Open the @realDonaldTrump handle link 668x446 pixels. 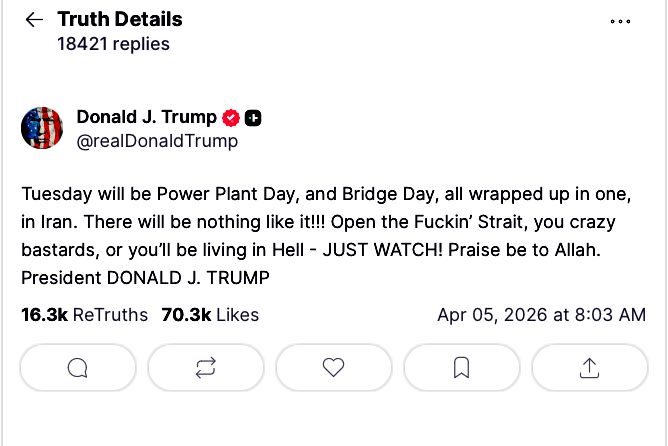157,141
